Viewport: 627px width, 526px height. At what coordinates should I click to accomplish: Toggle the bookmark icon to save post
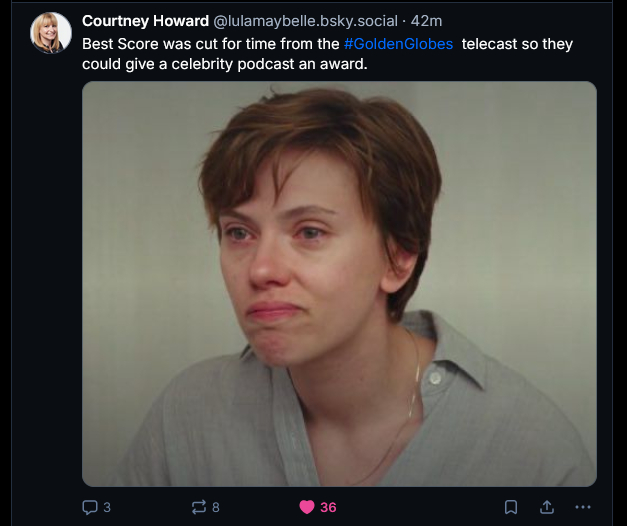511,507
